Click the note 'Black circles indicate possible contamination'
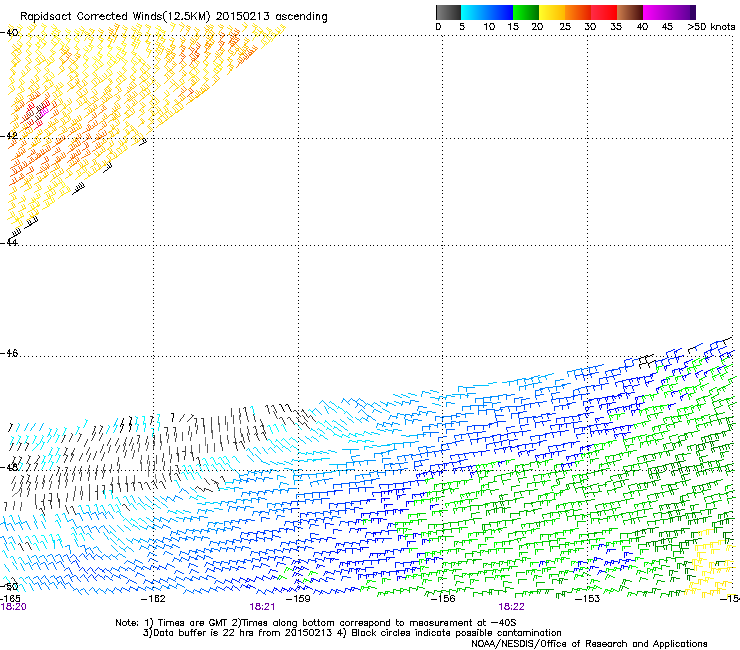Image resolution: width=740 pixels, height=650 pixels. [456, 633]
